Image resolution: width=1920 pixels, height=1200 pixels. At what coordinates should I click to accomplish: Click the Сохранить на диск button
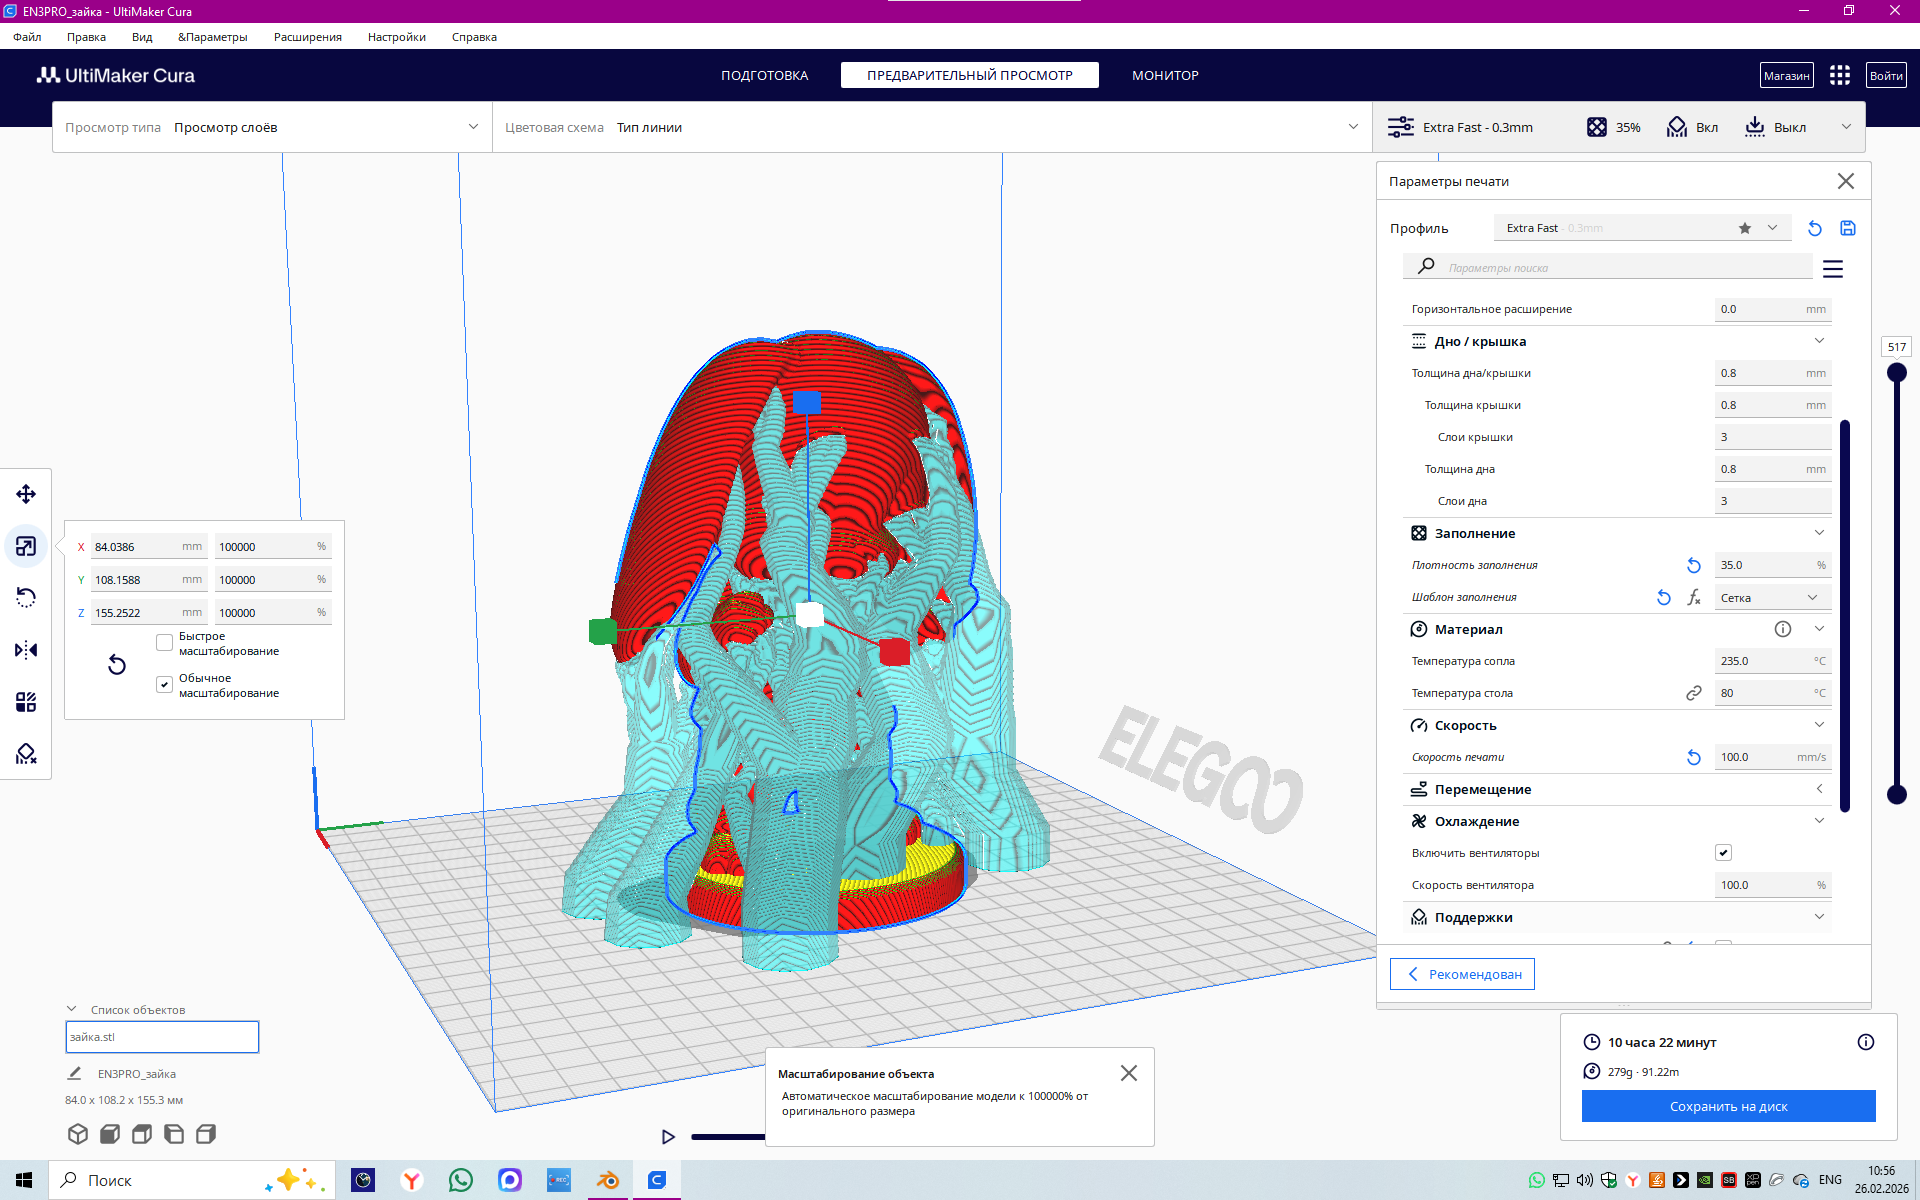click(1728, 1106)
